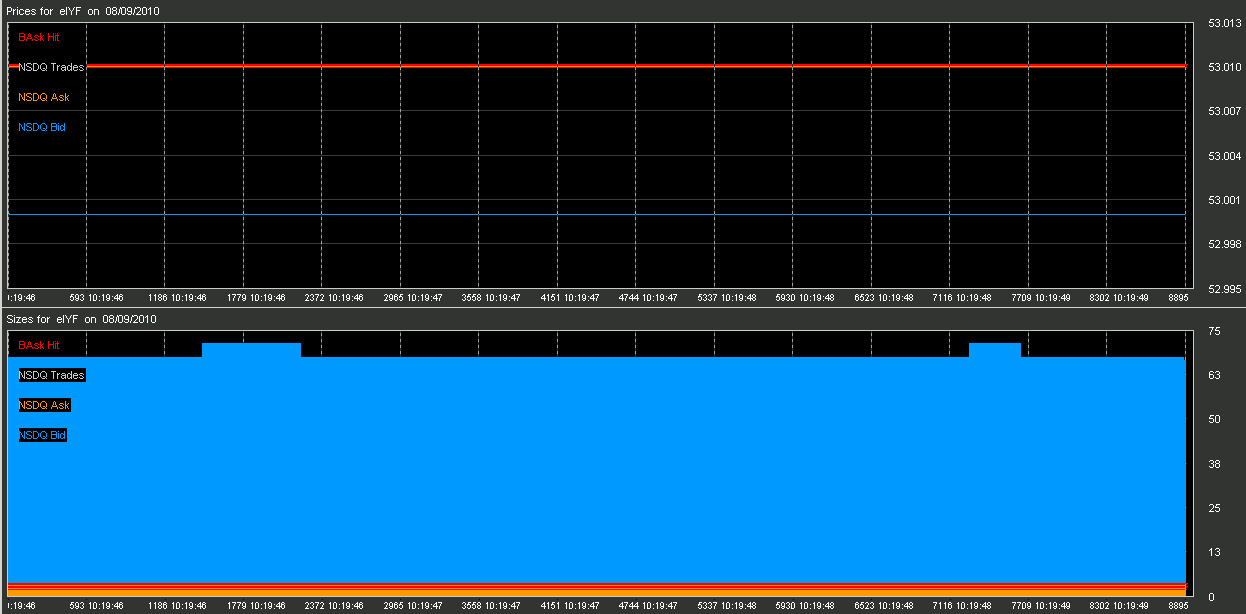Click the 53.010 label on the price axis
The image size is (1246, 614).
point(1224,67)
